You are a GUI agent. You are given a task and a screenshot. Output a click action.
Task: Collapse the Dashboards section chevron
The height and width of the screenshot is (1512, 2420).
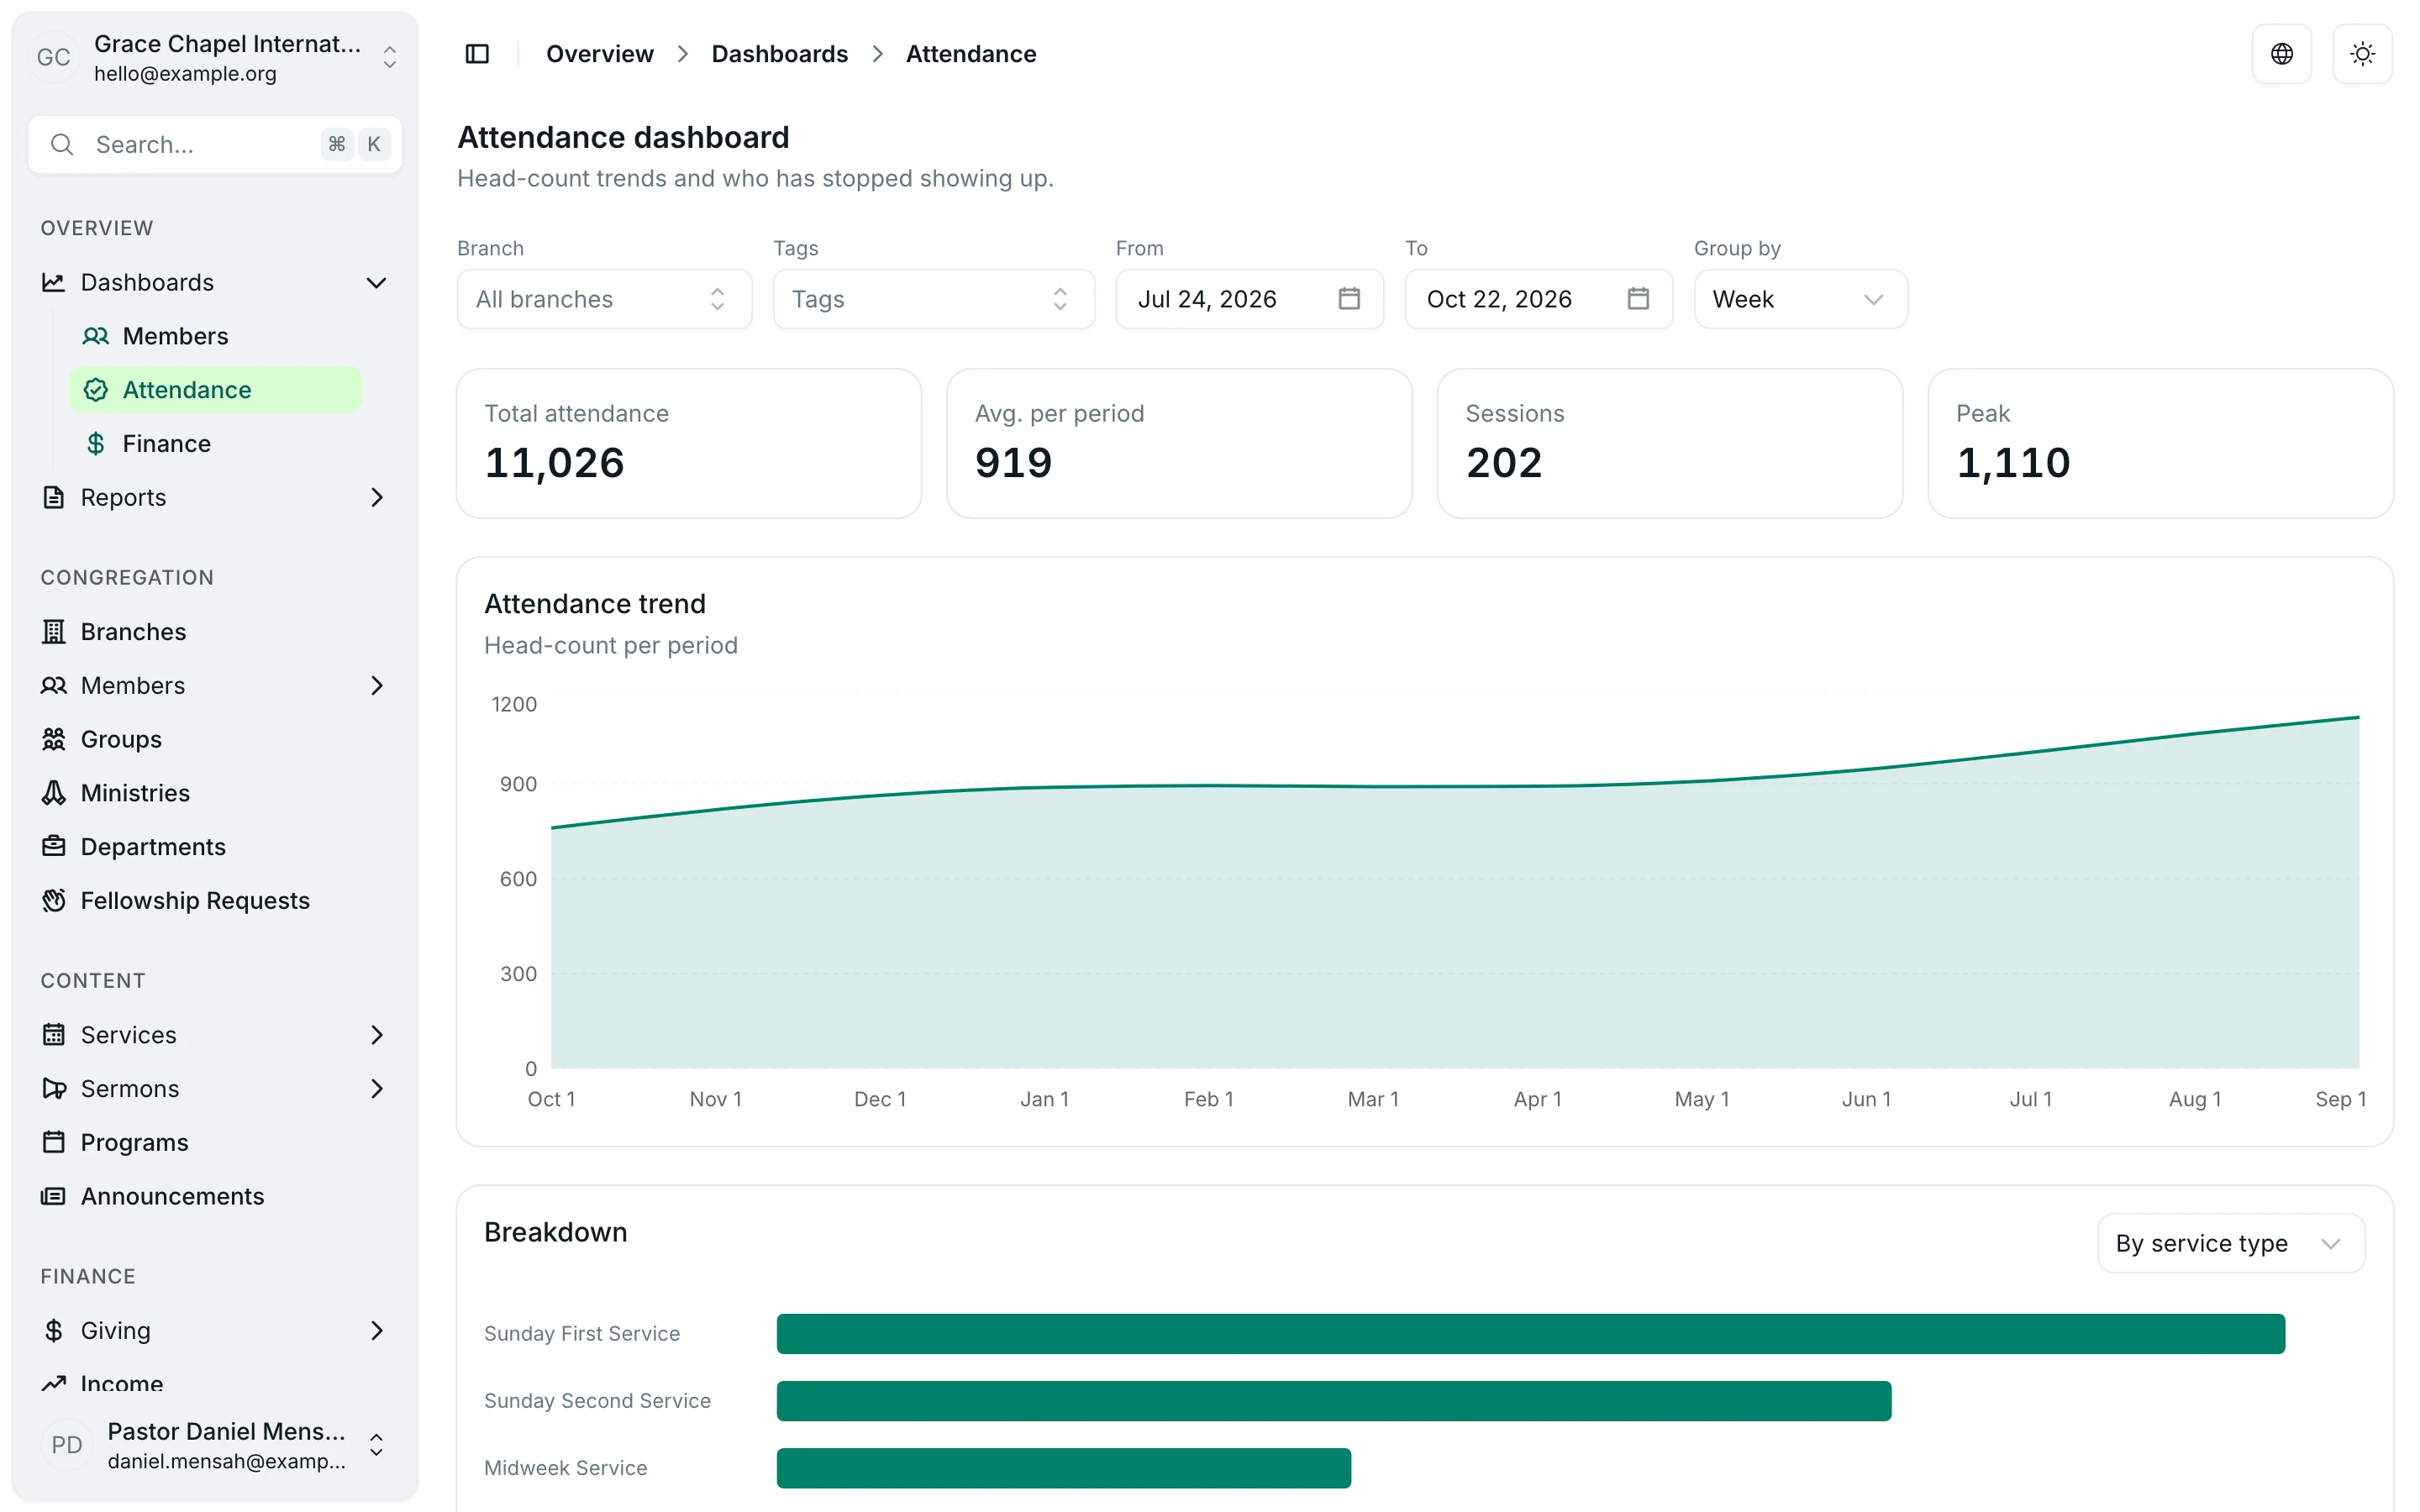[377, 283]
